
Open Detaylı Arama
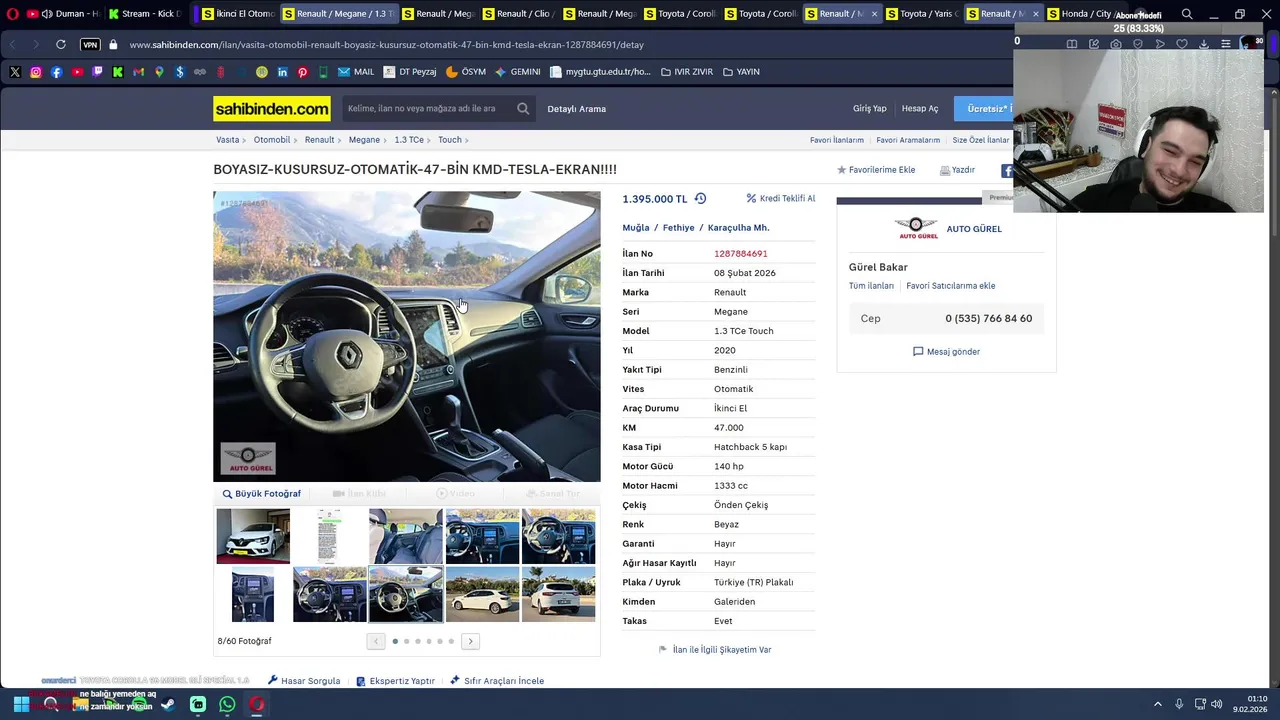[577, 109]
